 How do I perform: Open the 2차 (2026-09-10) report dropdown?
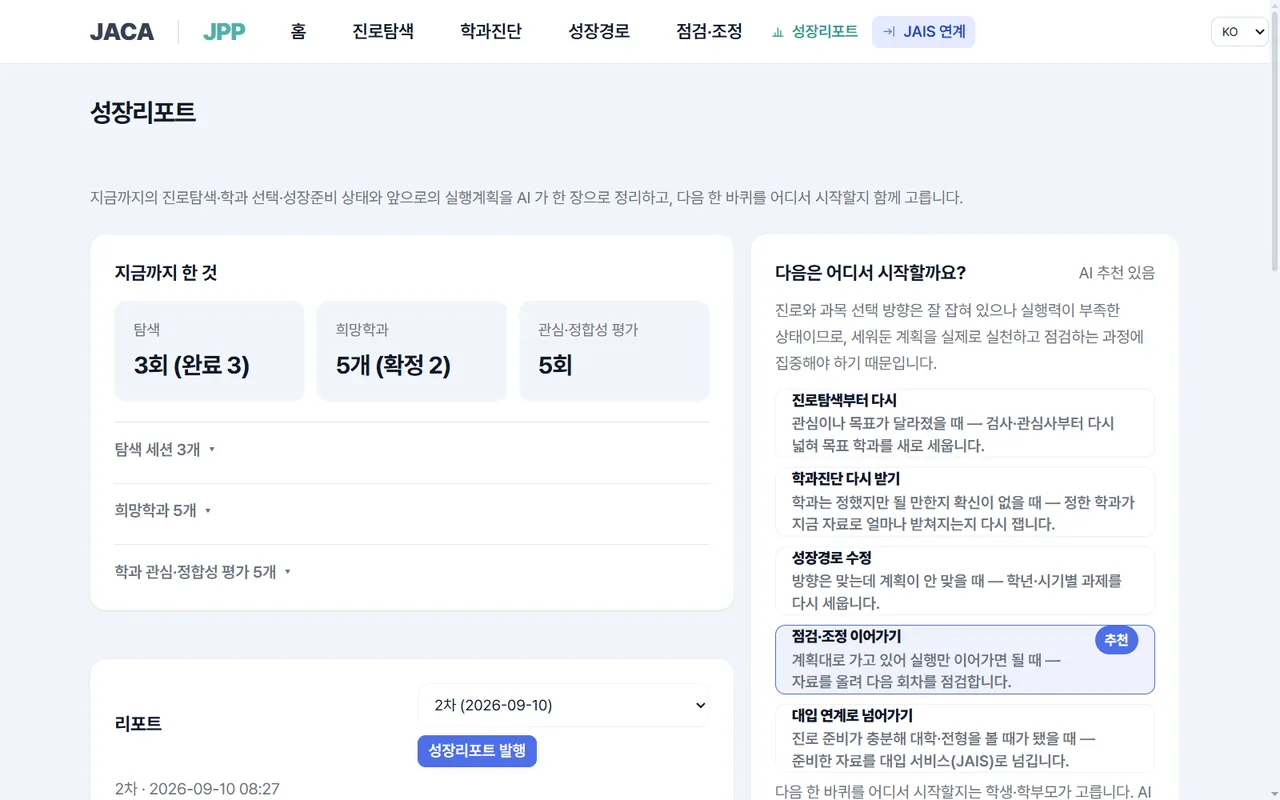click(x=564, y=705)
